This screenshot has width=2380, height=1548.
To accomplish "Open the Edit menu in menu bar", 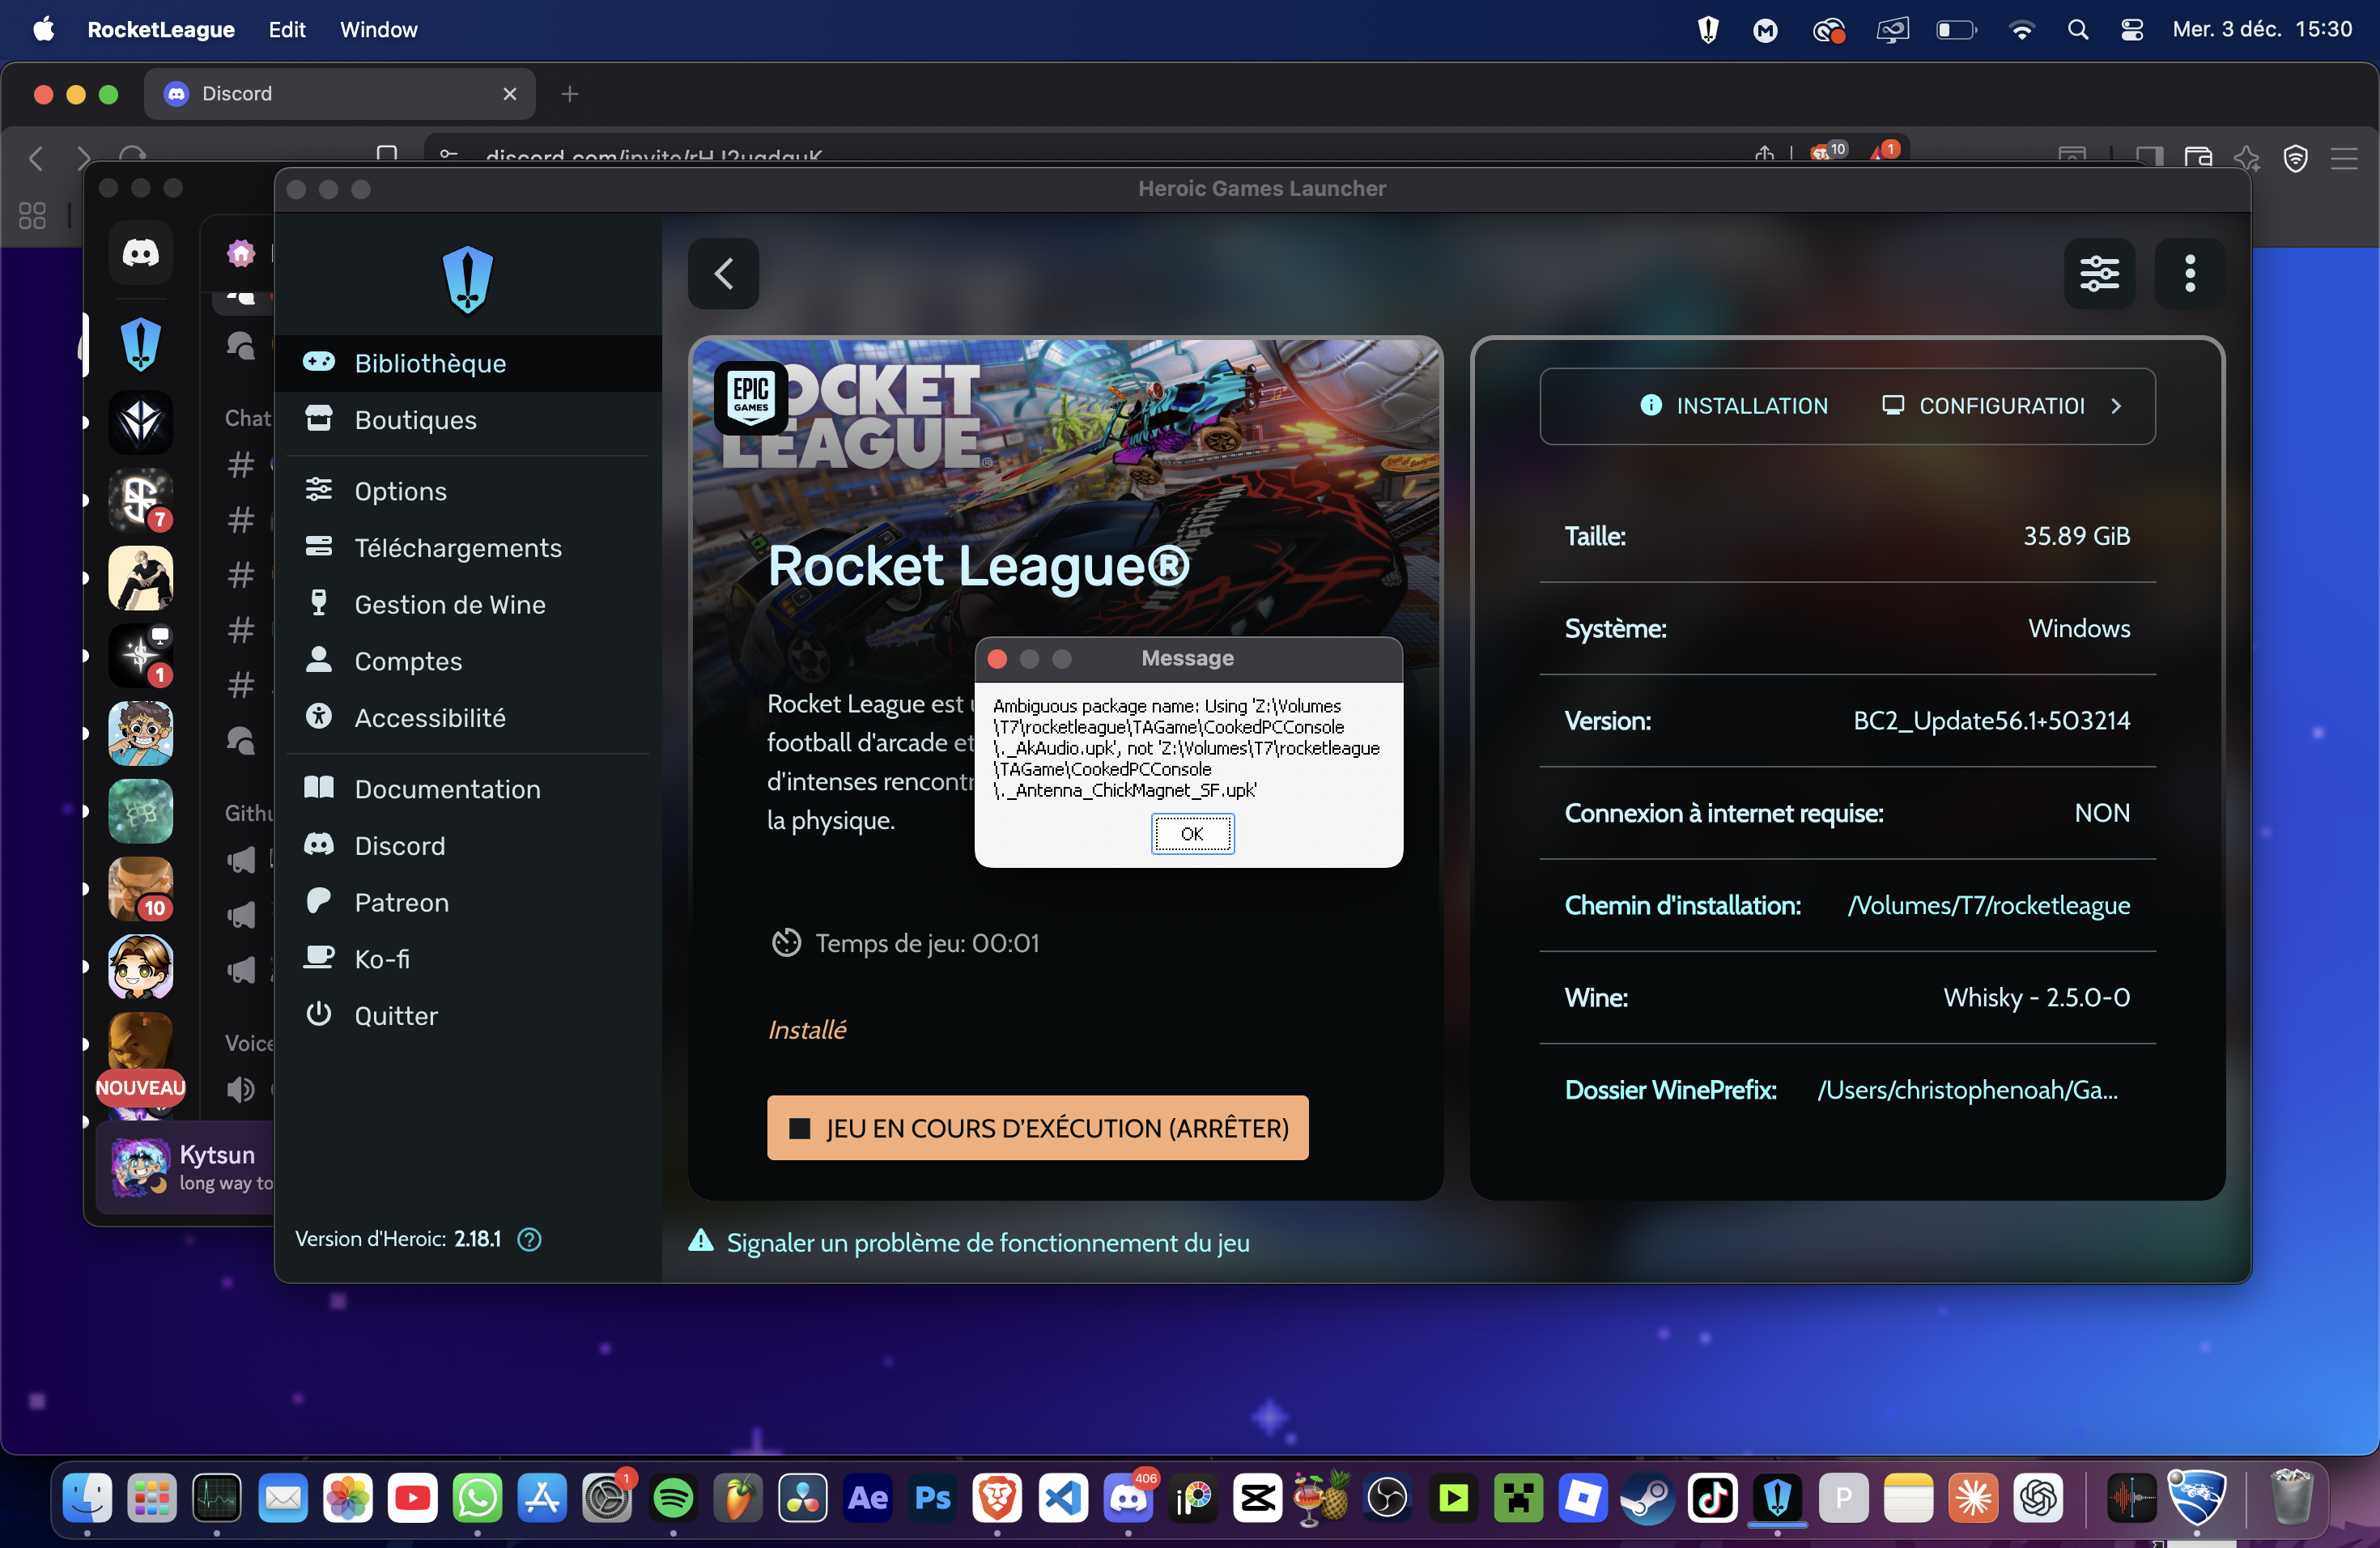I will point(286,30).
